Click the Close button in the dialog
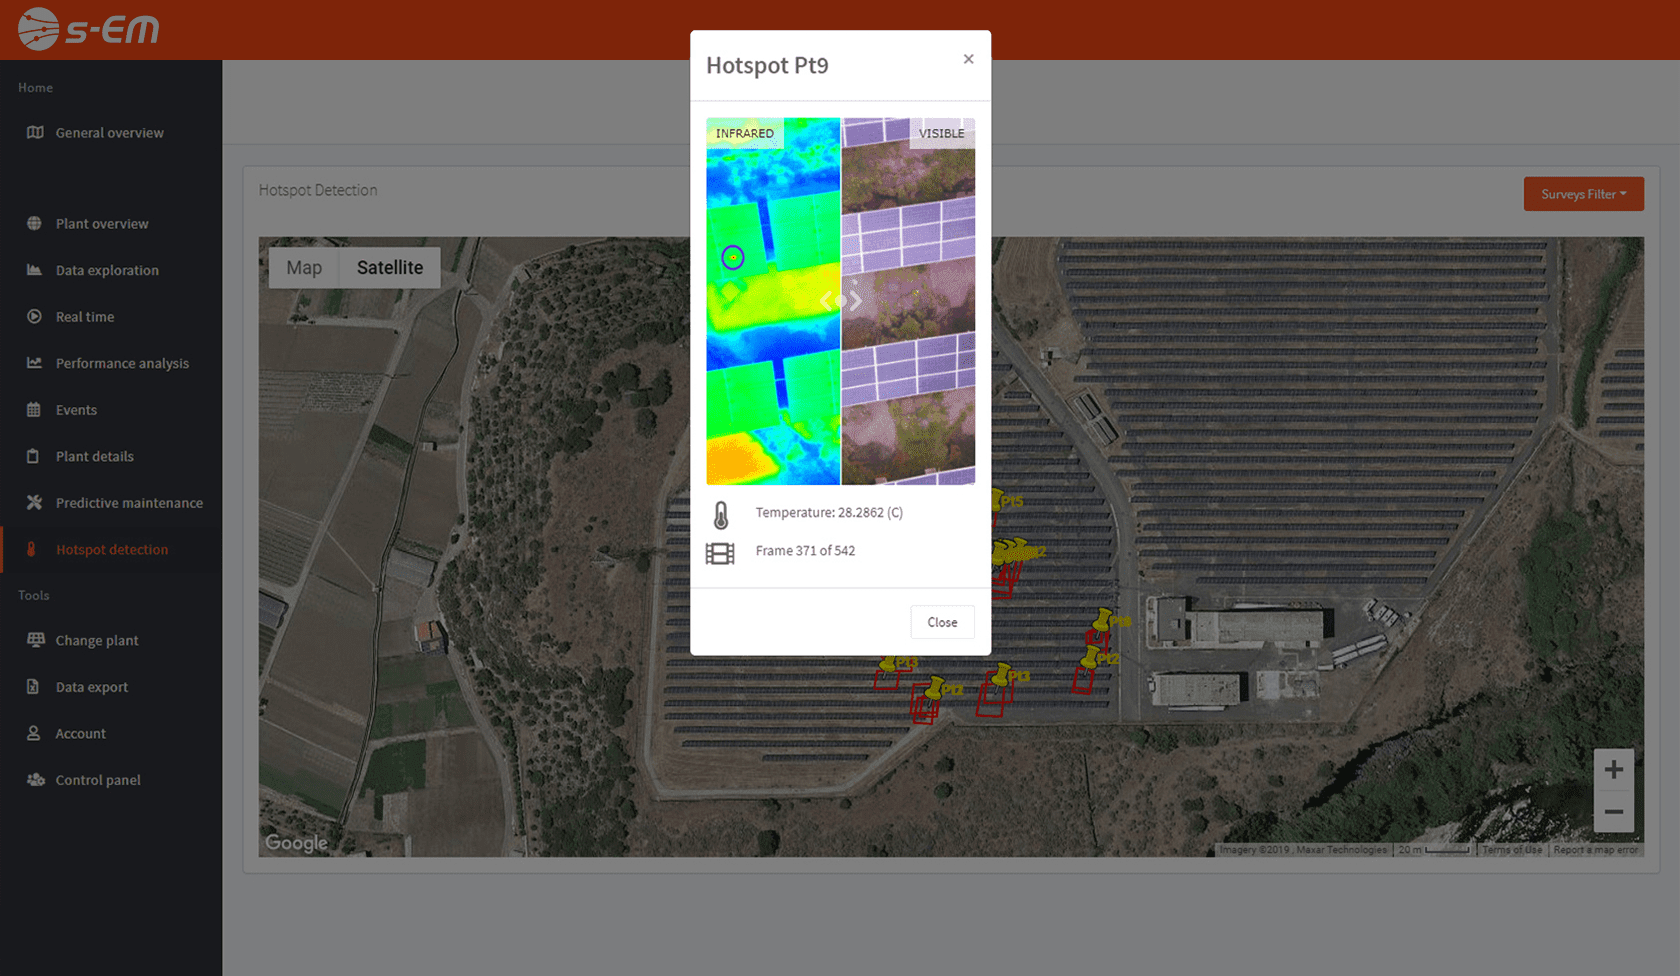This screenshot has height=976, width=1680. point(942,622)
